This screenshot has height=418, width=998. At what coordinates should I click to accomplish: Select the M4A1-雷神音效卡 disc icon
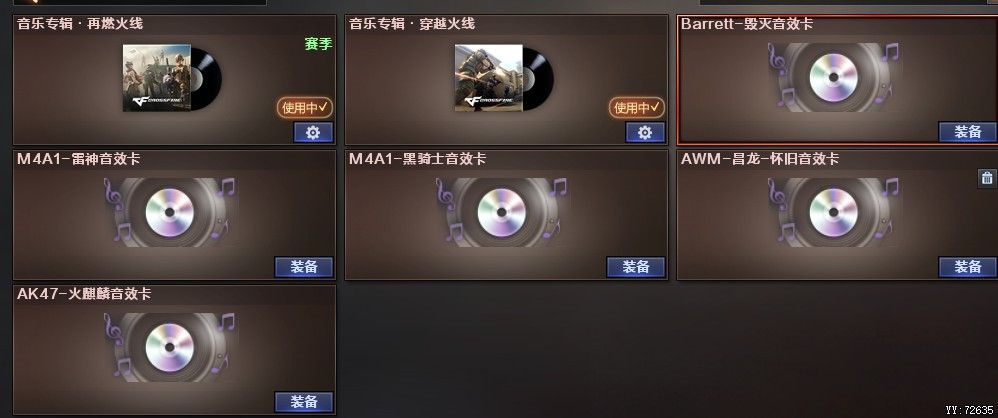click(169, 212)
